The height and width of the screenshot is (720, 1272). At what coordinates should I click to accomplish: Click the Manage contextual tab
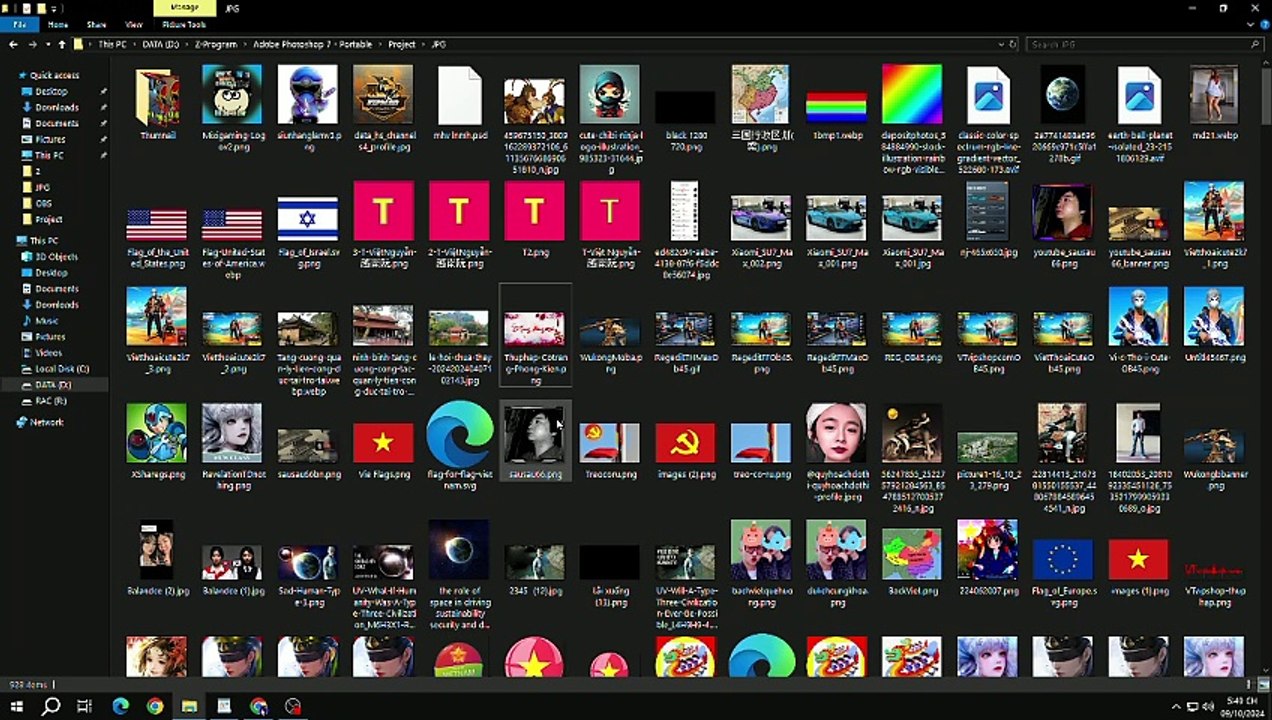click(183, 8)
